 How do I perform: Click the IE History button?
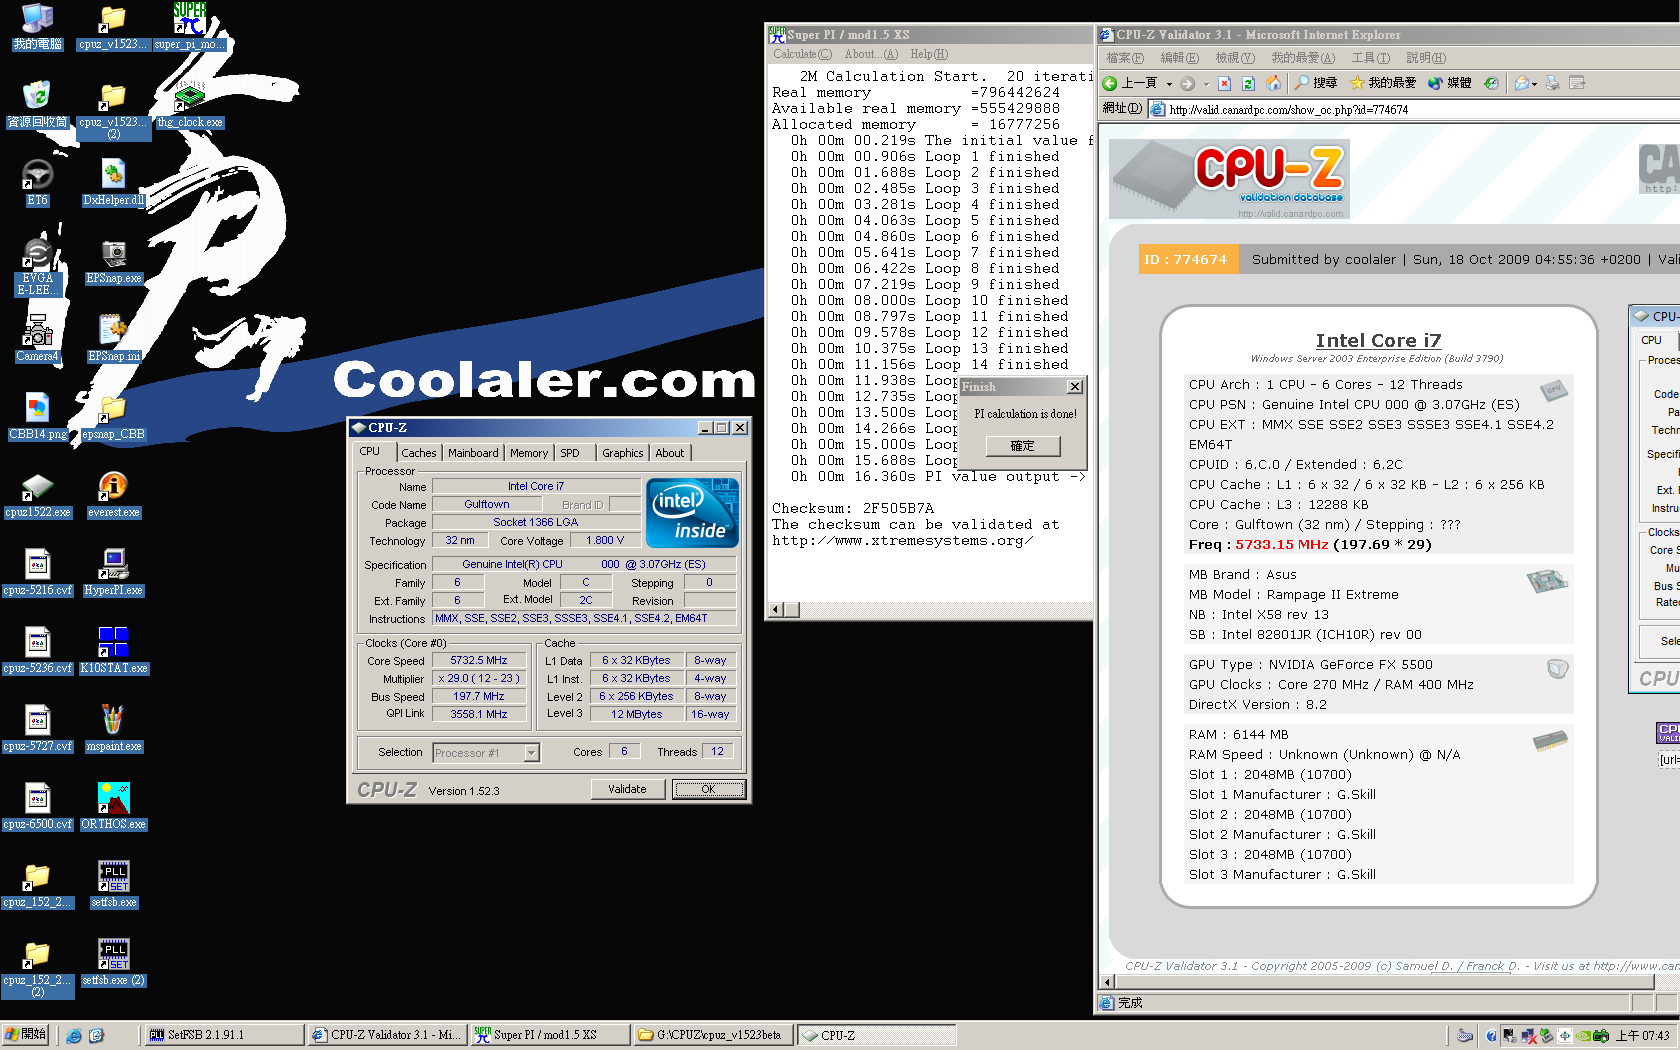point(1491,83)
